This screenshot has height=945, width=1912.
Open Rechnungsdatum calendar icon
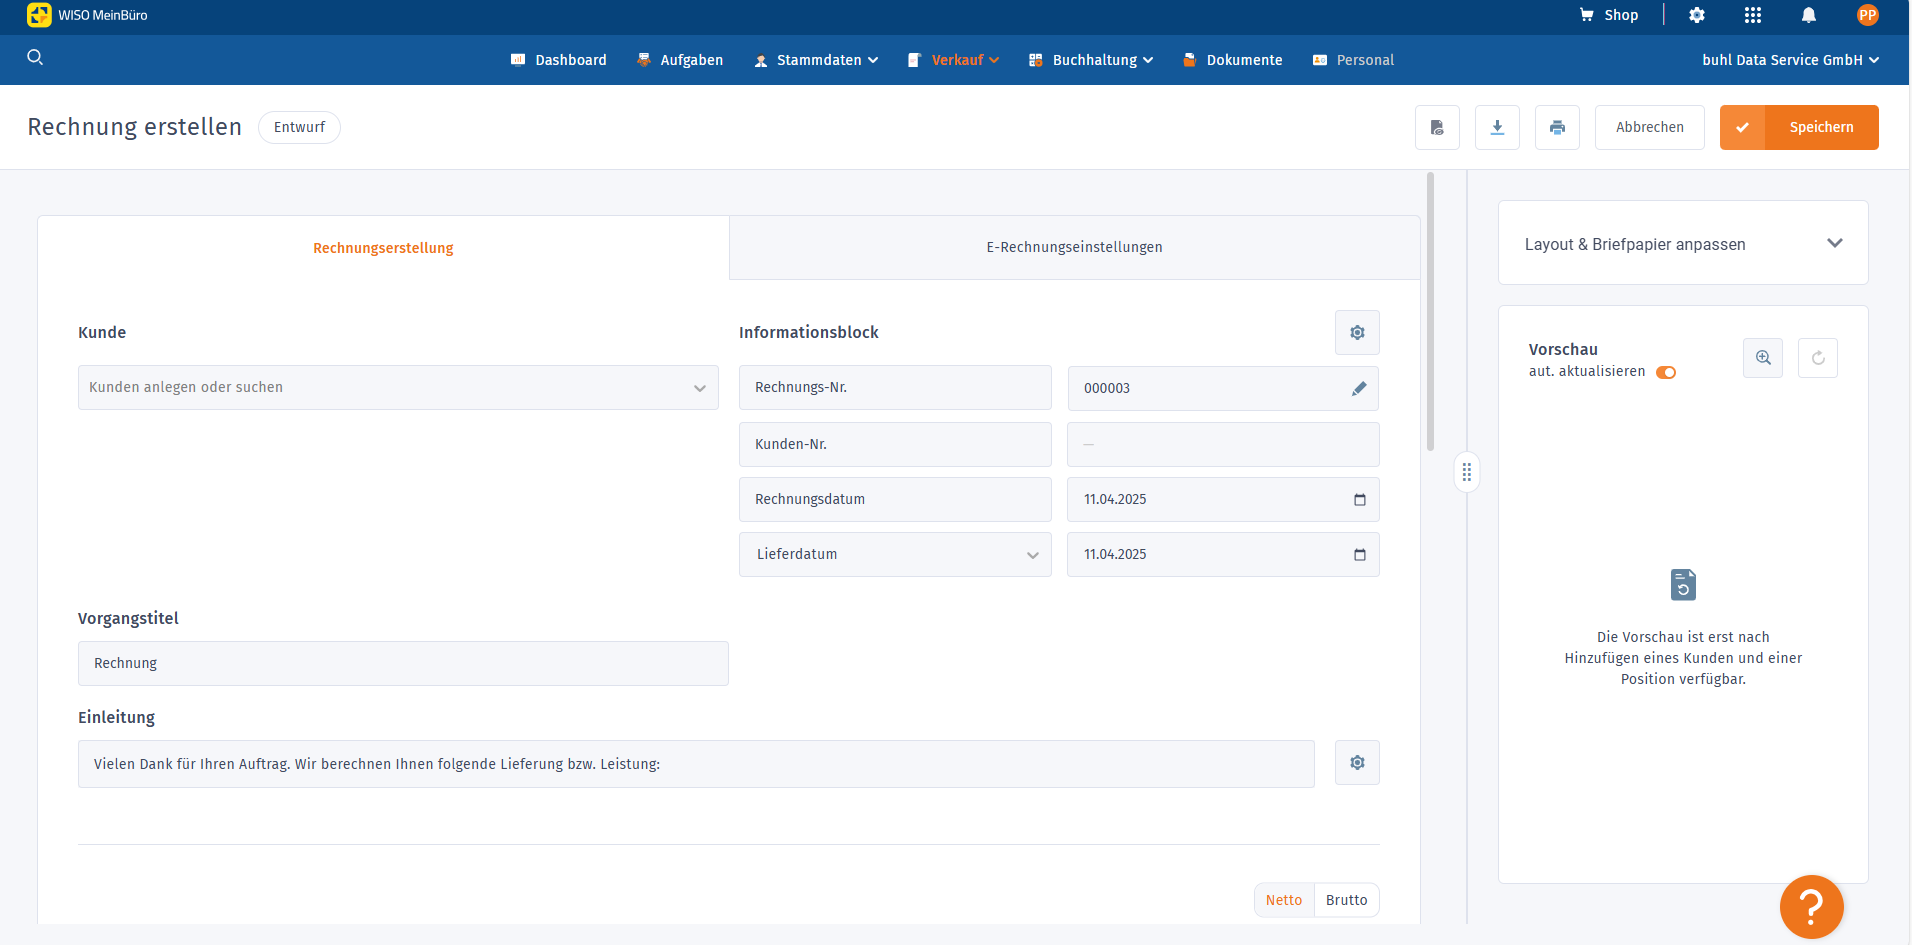point(1359,499)
